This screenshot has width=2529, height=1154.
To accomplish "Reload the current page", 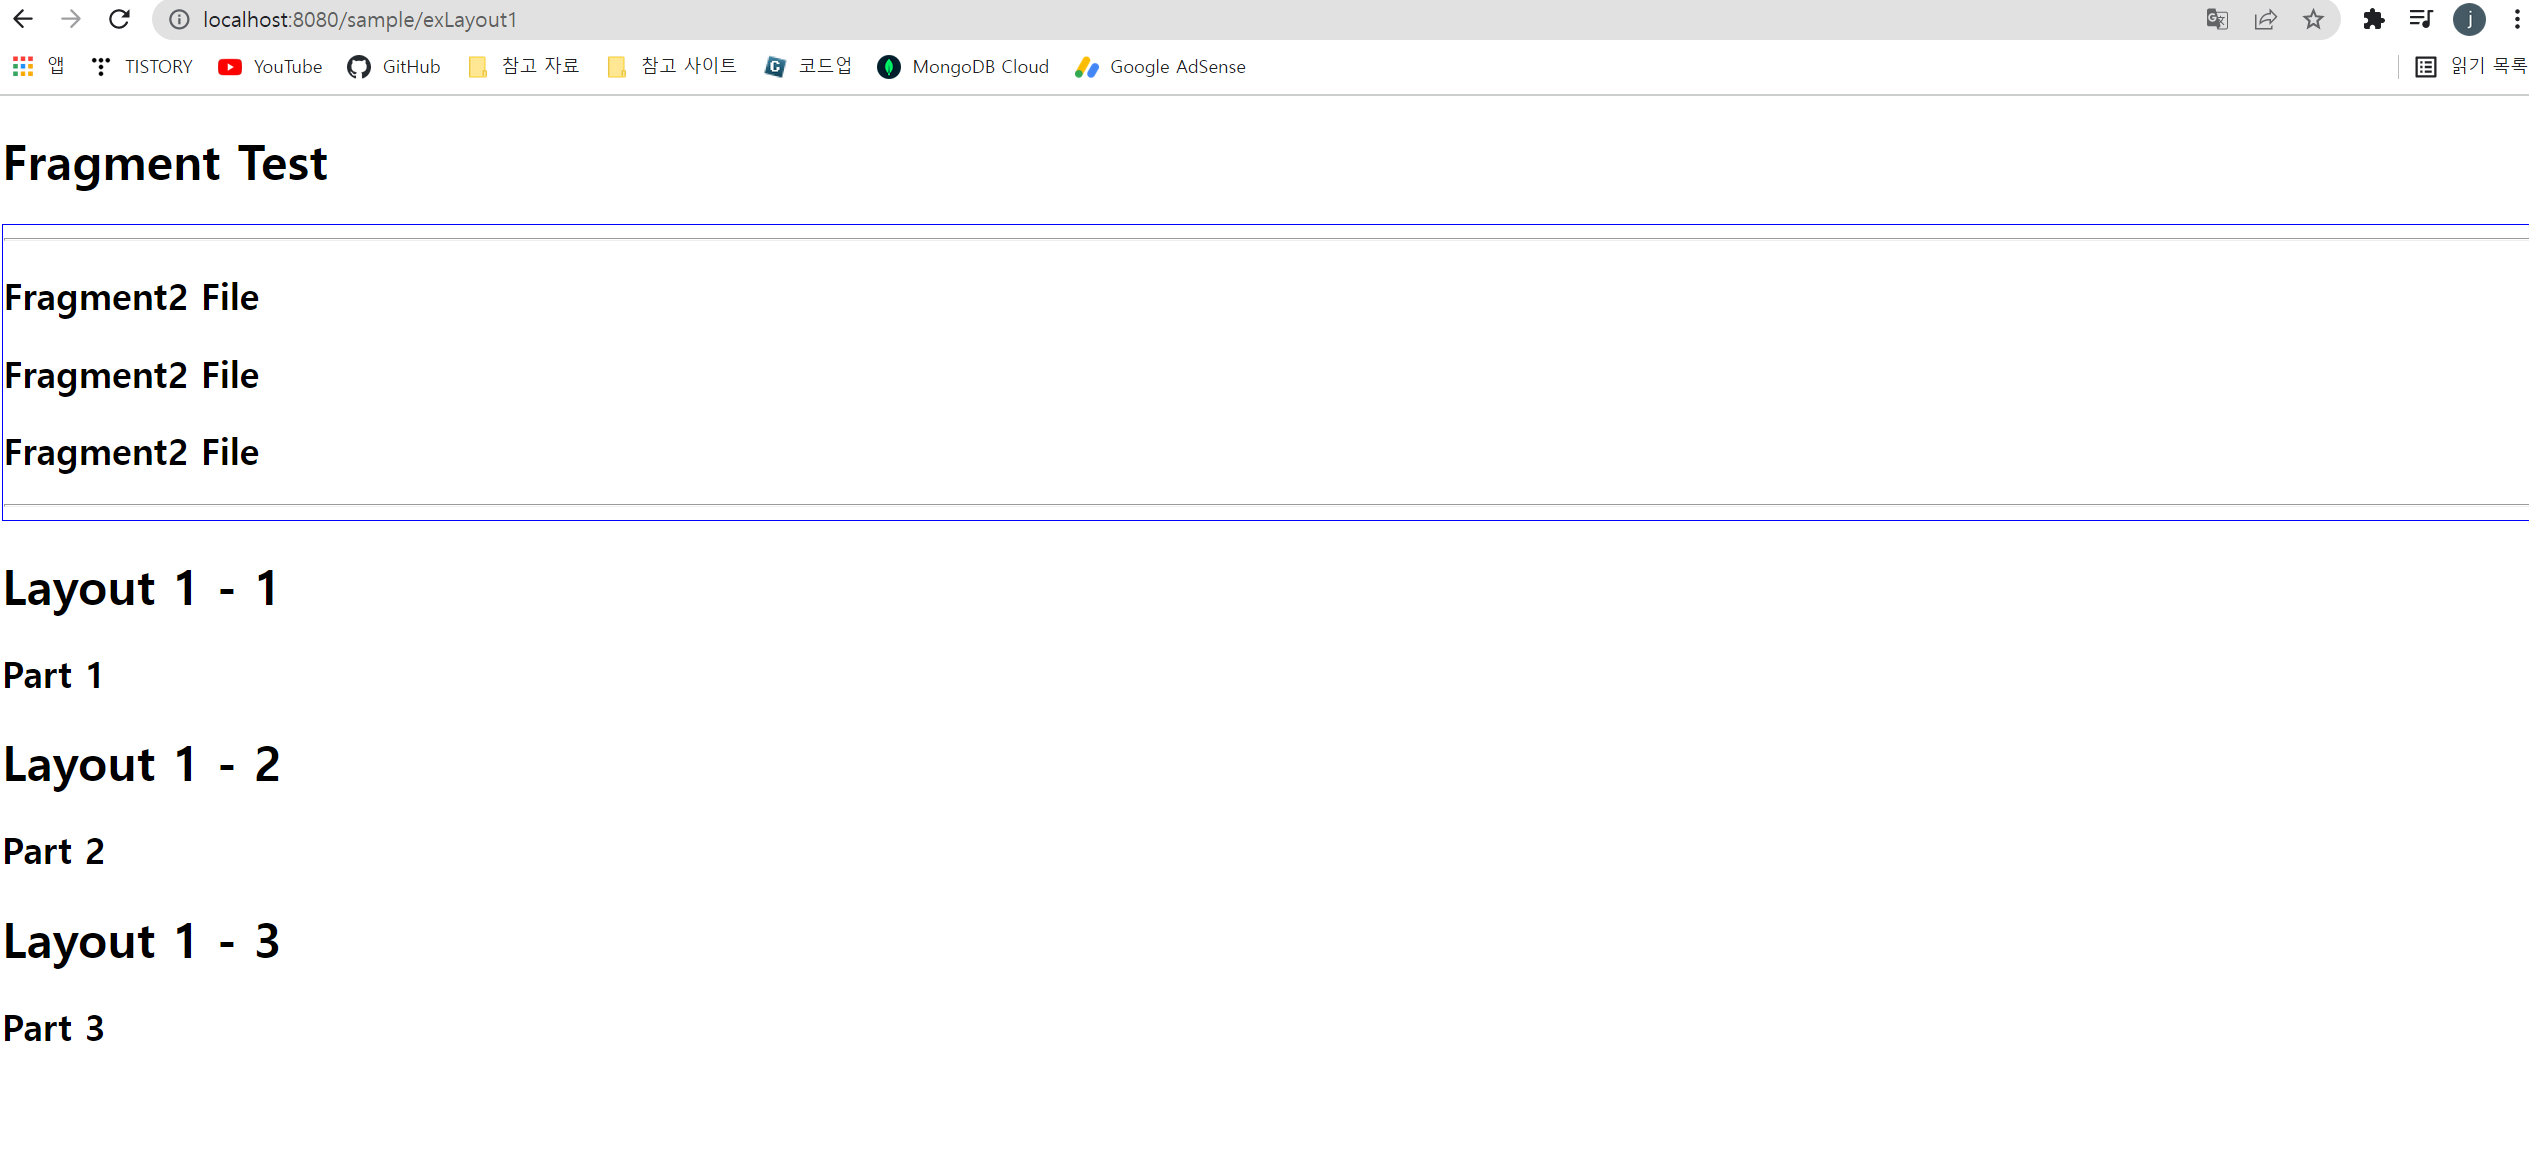I will coord(119,19).
